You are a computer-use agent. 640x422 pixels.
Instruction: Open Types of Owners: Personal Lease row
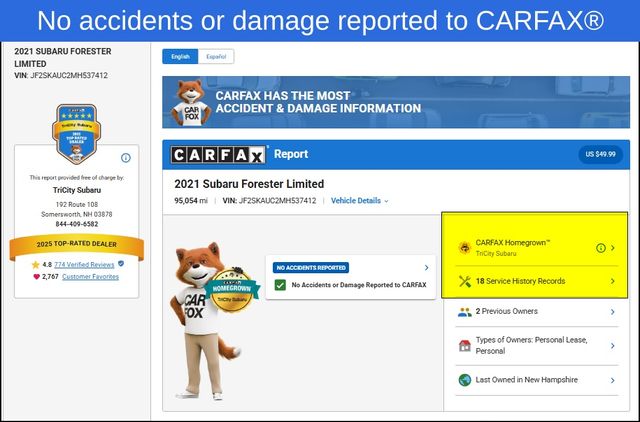[x=537, y=346]
